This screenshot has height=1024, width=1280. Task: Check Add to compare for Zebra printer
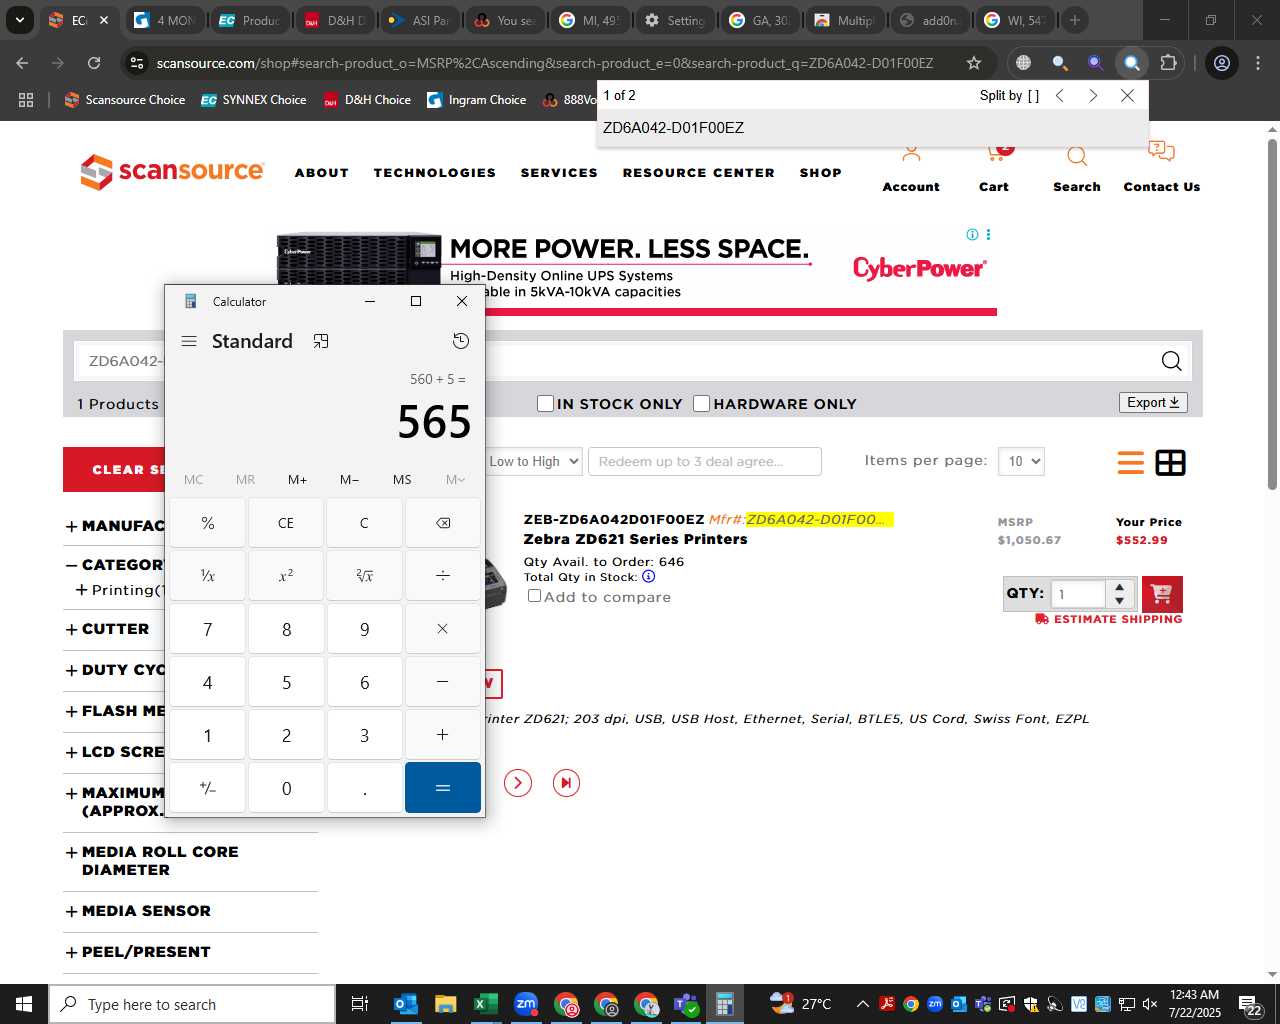pos(535,596)
